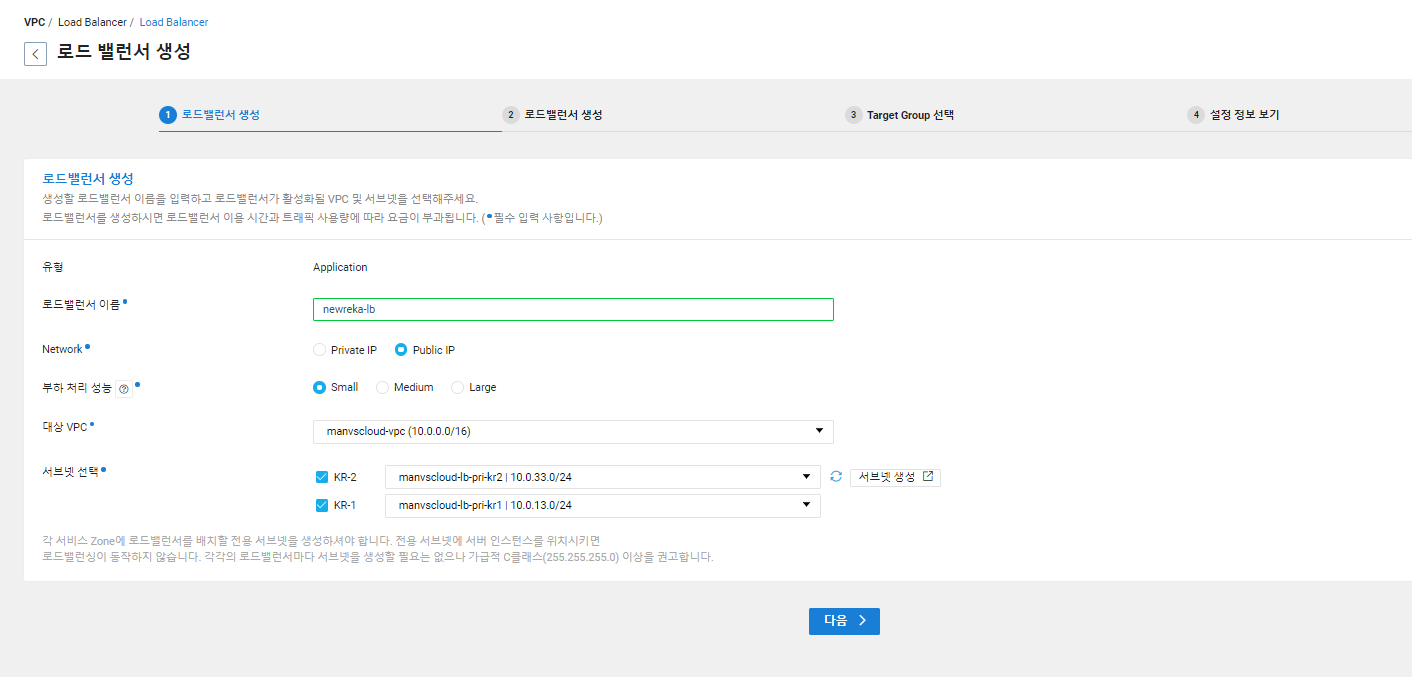Image resolution: width=1412 pixels, height=677 pixels.
Task: Select the Private IP radio button
Action: [317, 349]
